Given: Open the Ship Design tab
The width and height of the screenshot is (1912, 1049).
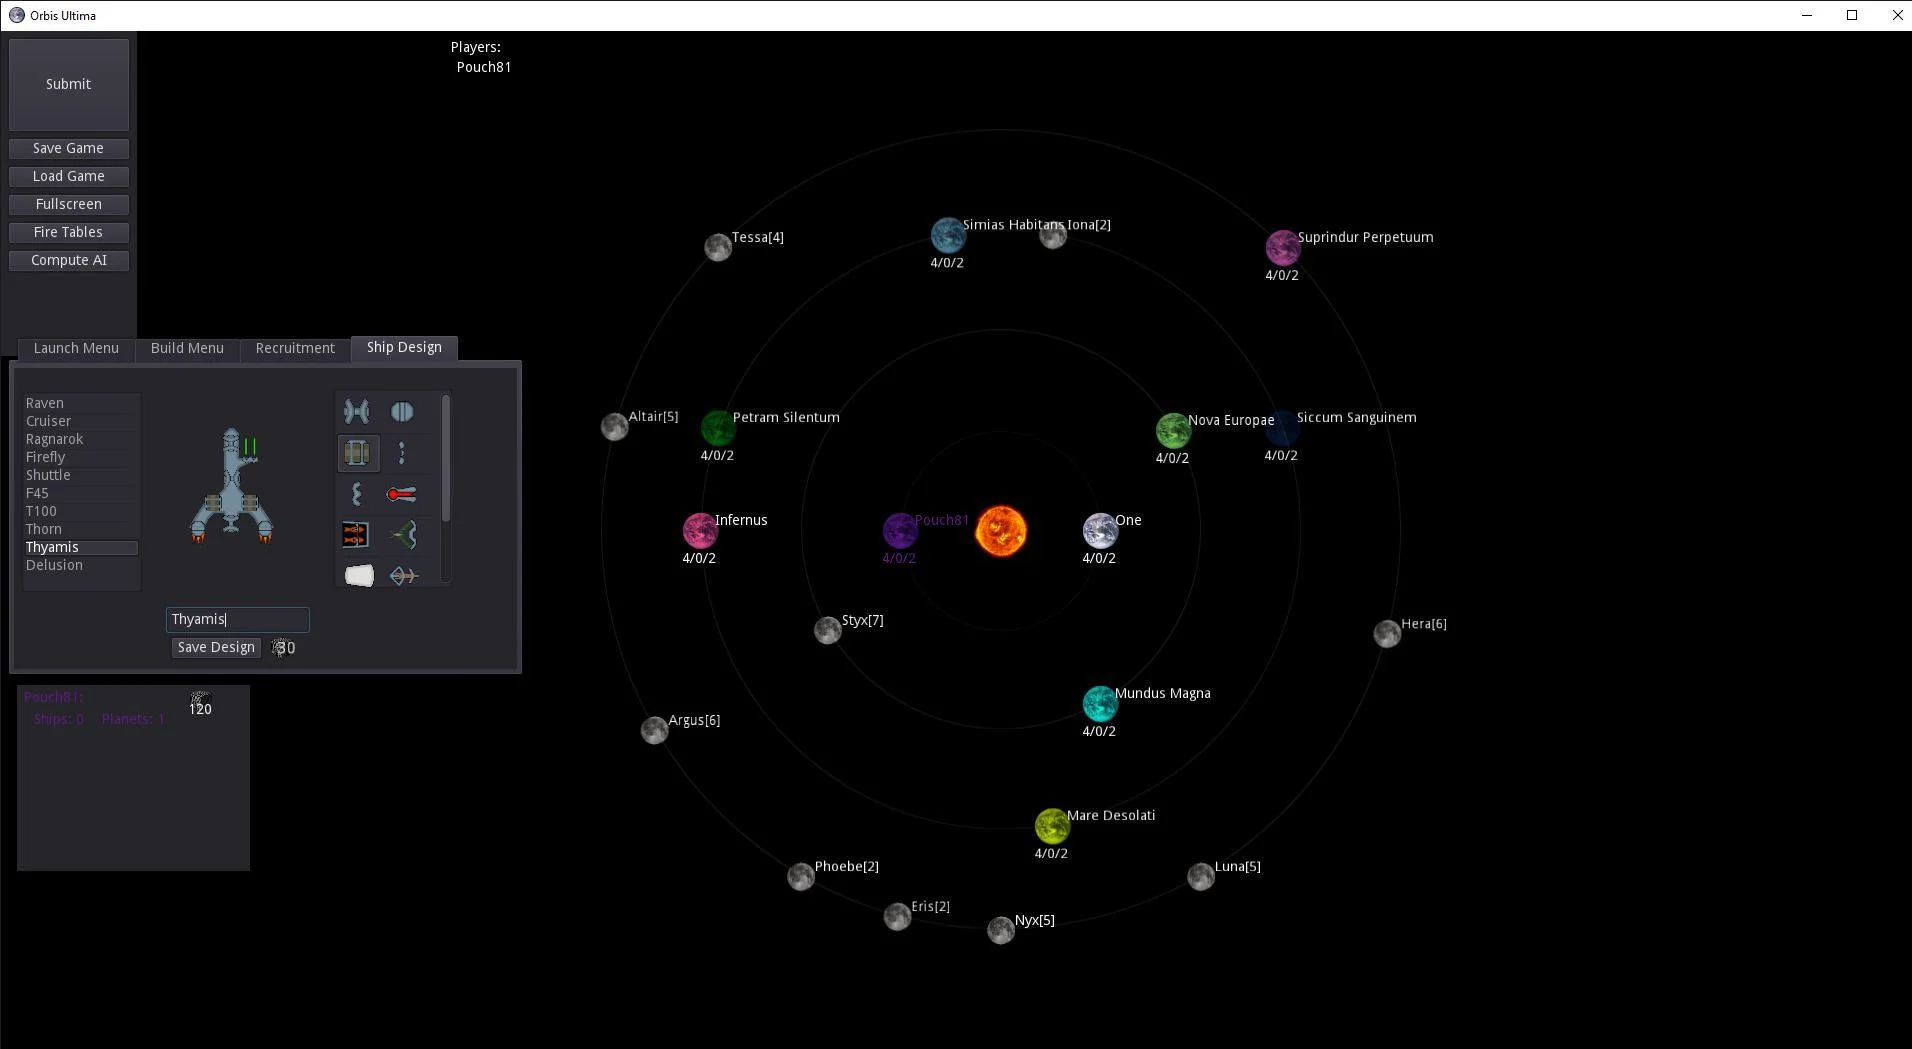Looking at the screenshot, I should click(x=404, y=347).
